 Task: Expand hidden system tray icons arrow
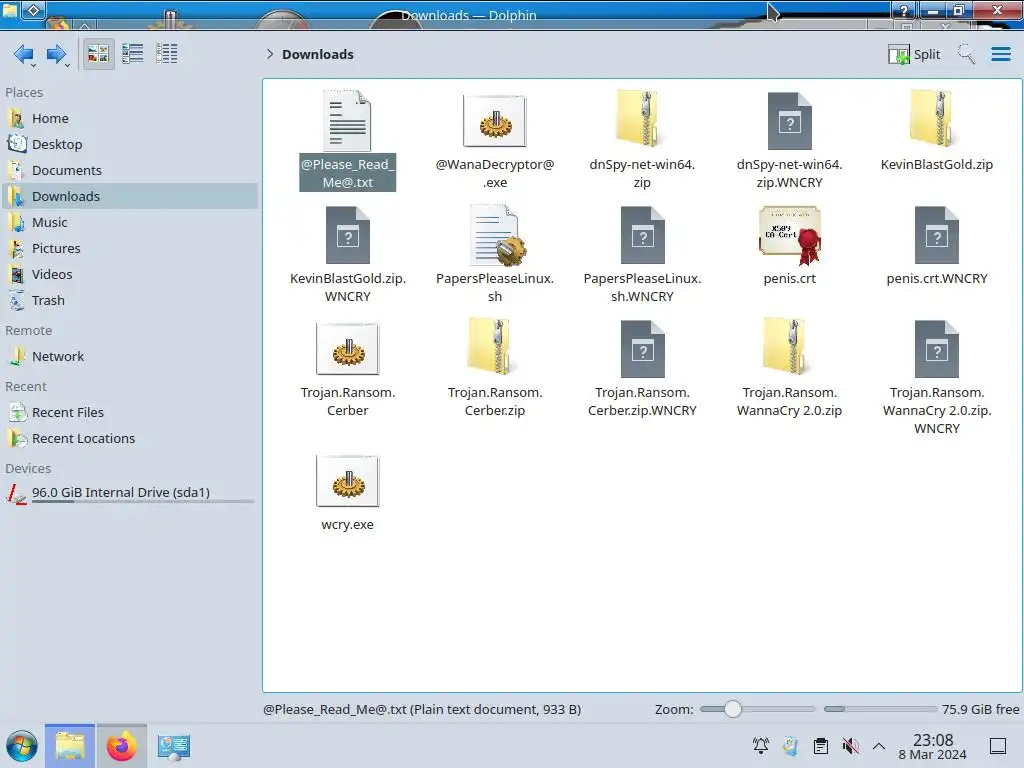[879, 746]
